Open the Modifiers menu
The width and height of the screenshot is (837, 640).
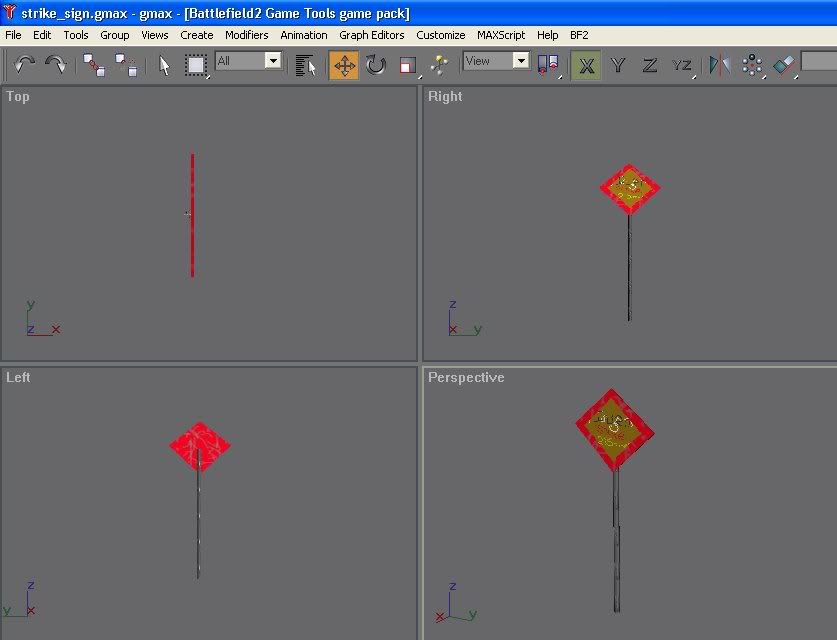point(246,35)
